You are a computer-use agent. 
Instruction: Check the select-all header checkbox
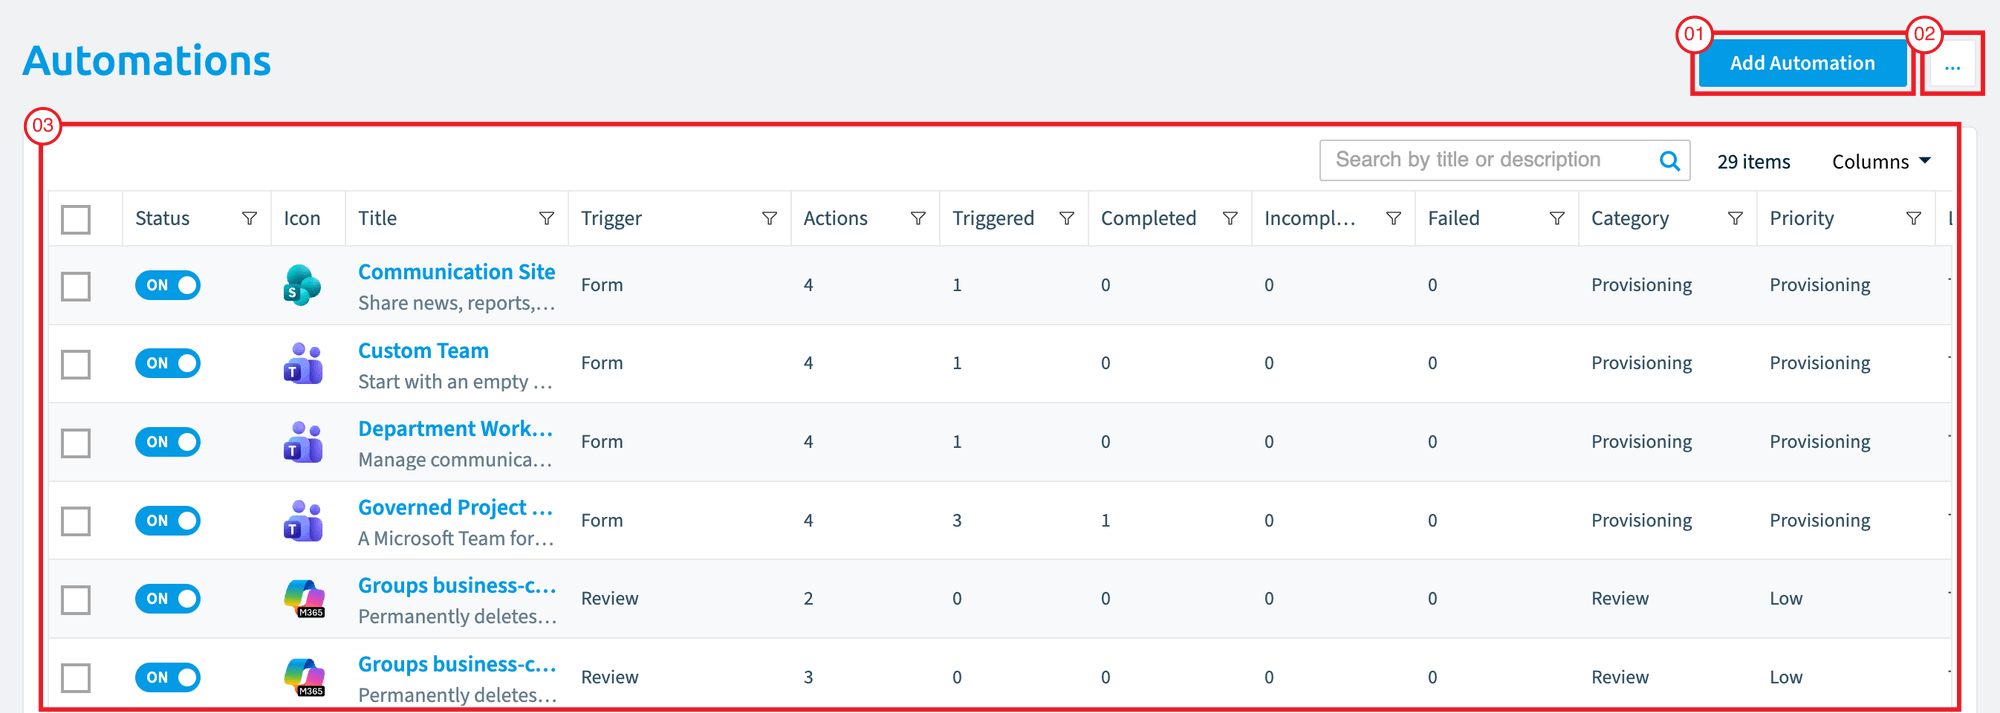coord(76,219)
